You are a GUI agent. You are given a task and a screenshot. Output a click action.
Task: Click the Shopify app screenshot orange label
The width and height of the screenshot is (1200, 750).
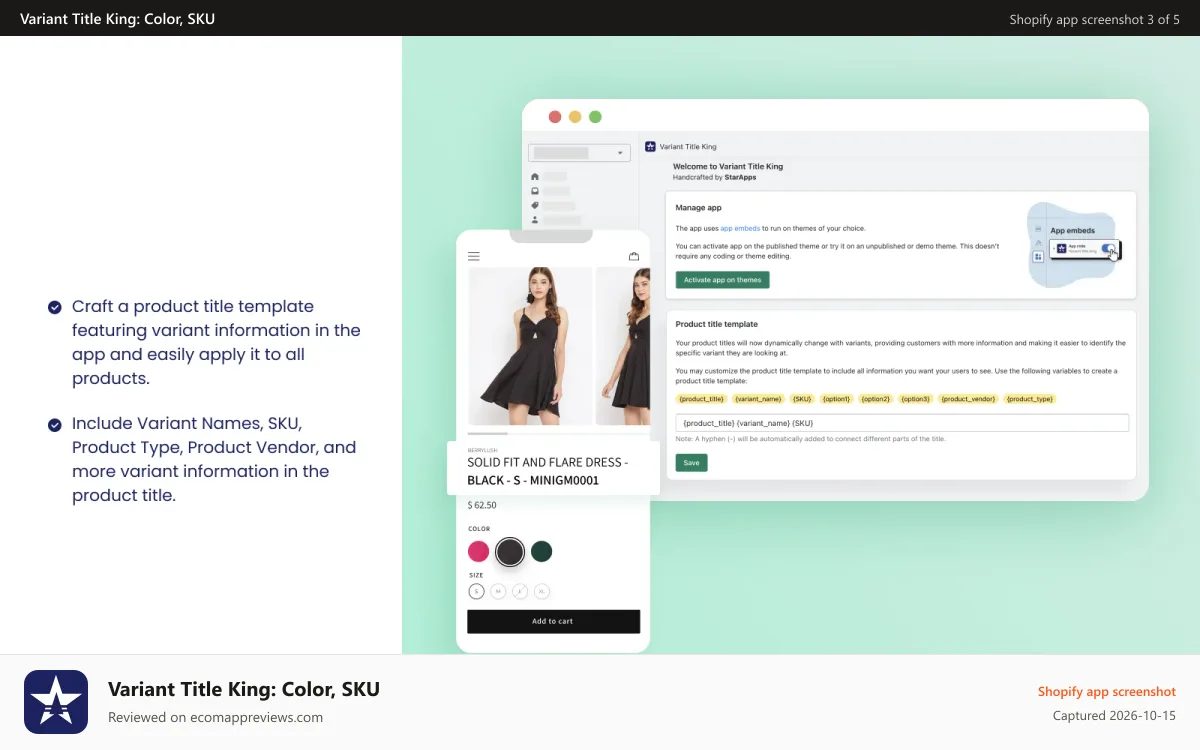coord(1107,691)
